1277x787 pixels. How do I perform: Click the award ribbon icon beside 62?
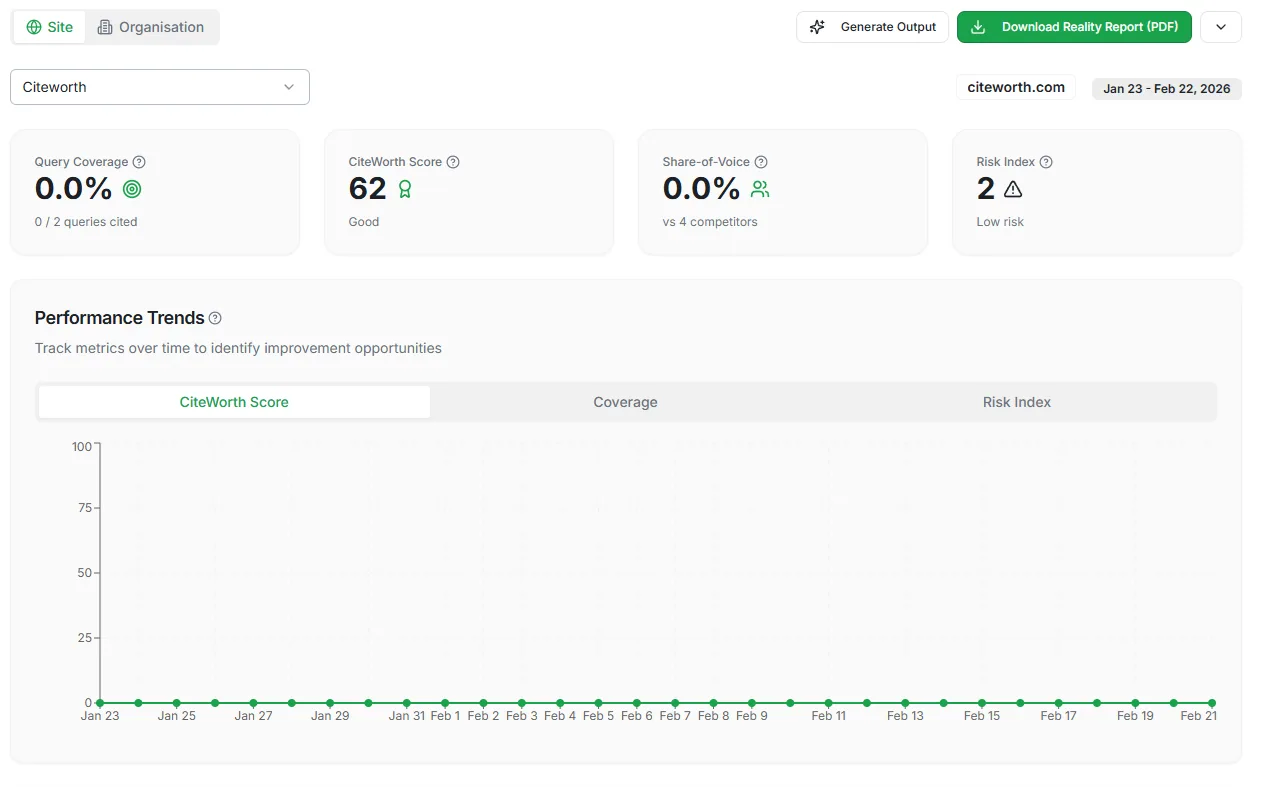[405, 188]
